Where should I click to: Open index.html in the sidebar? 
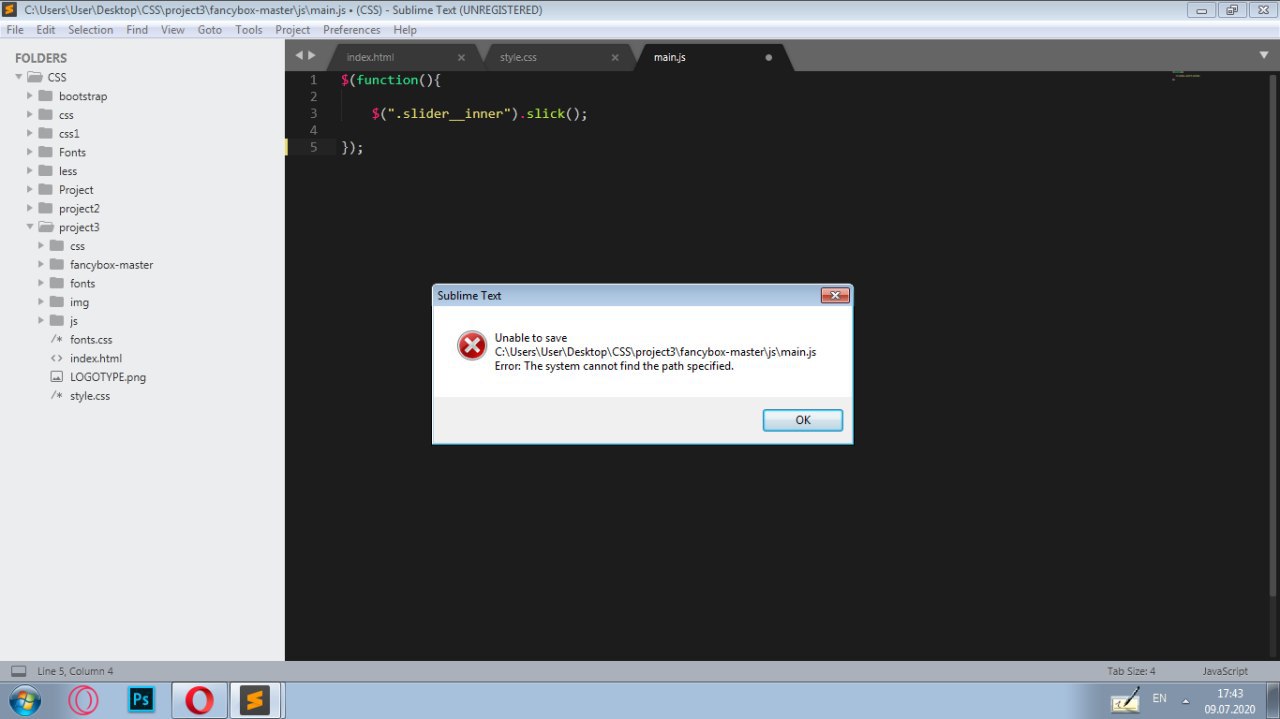pyautogui.click(x=96, y=358)
